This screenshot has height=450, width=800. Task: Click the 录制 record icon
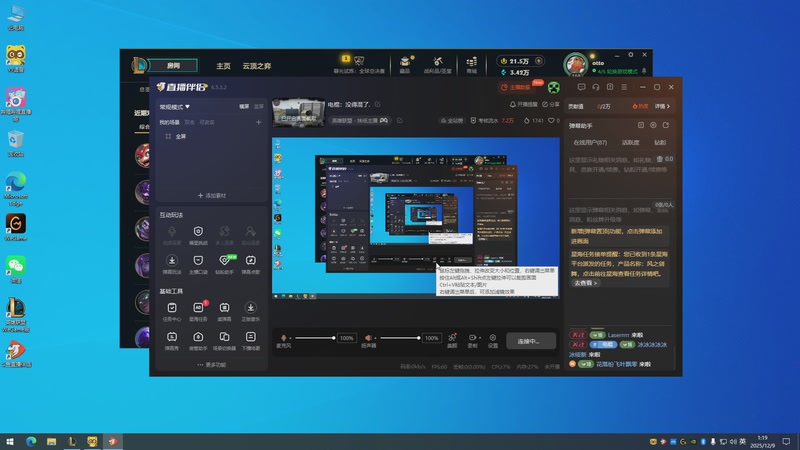pyautogui.click(x=472, y=337)
